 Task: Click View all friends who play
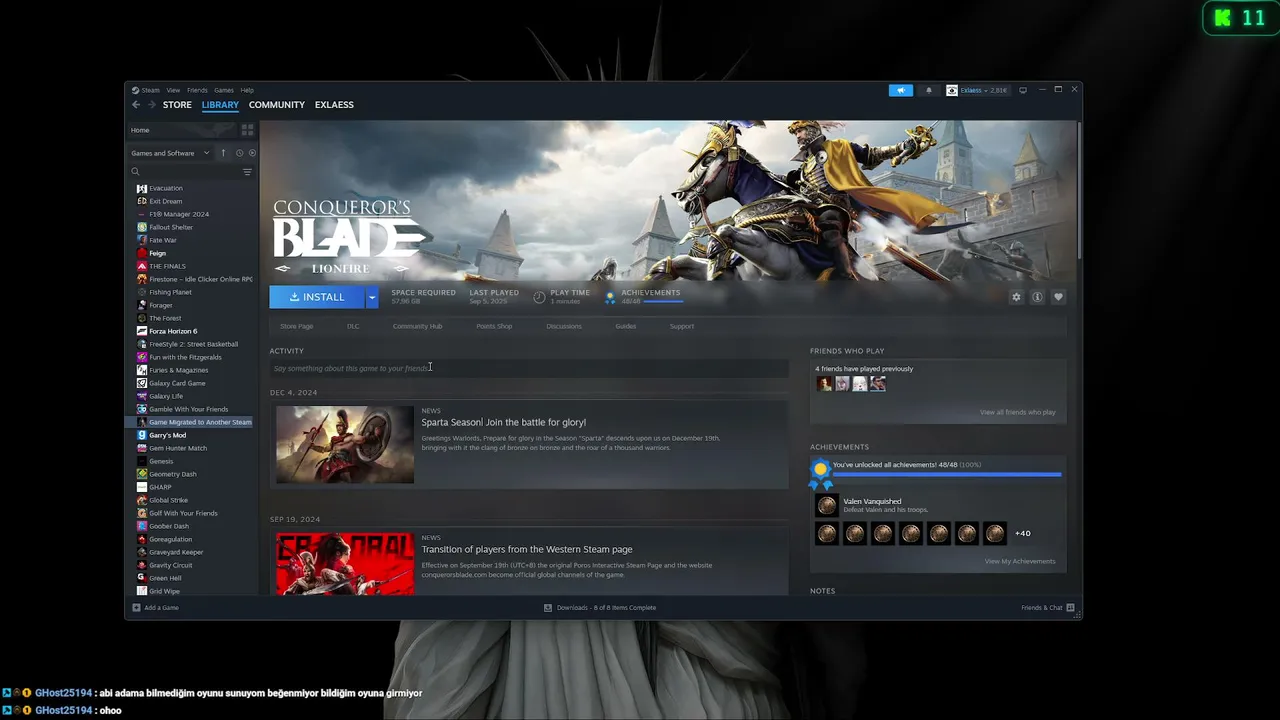(1017, 412)
